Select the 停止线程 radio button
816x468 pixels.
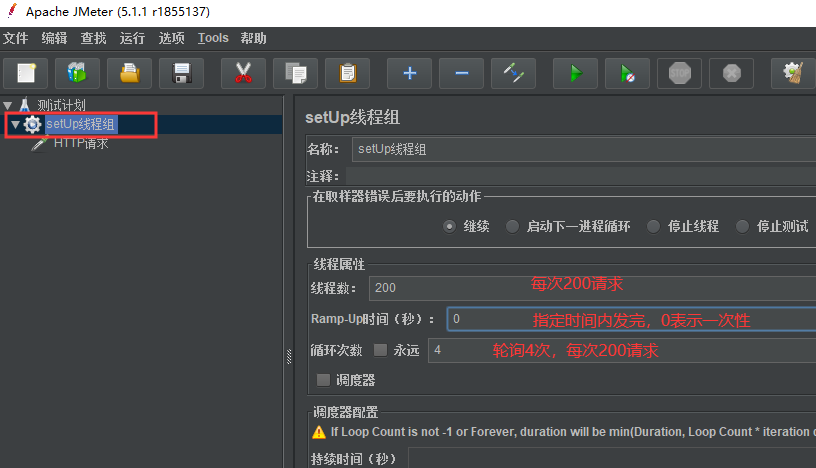pos(653,226)
